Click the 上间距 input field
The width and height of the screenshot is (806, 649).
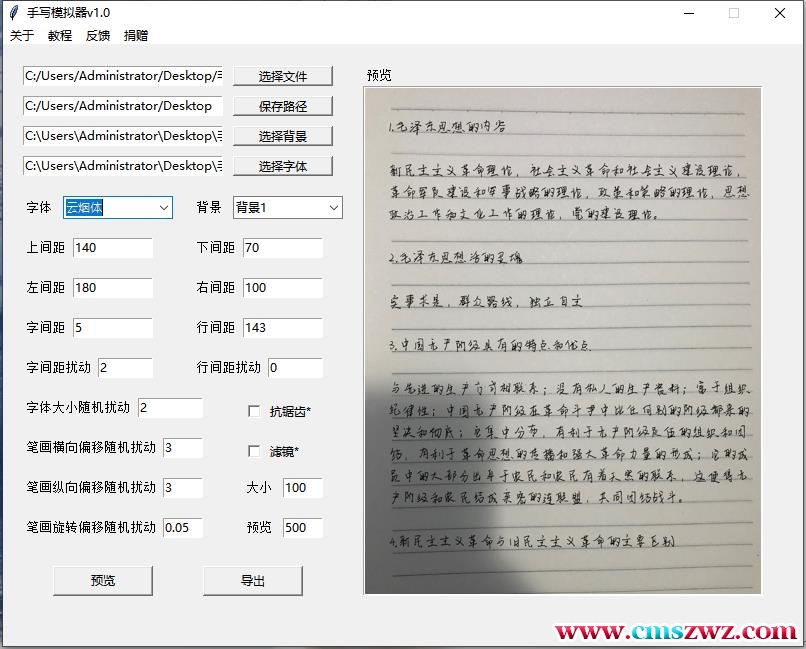click(112, 248)
